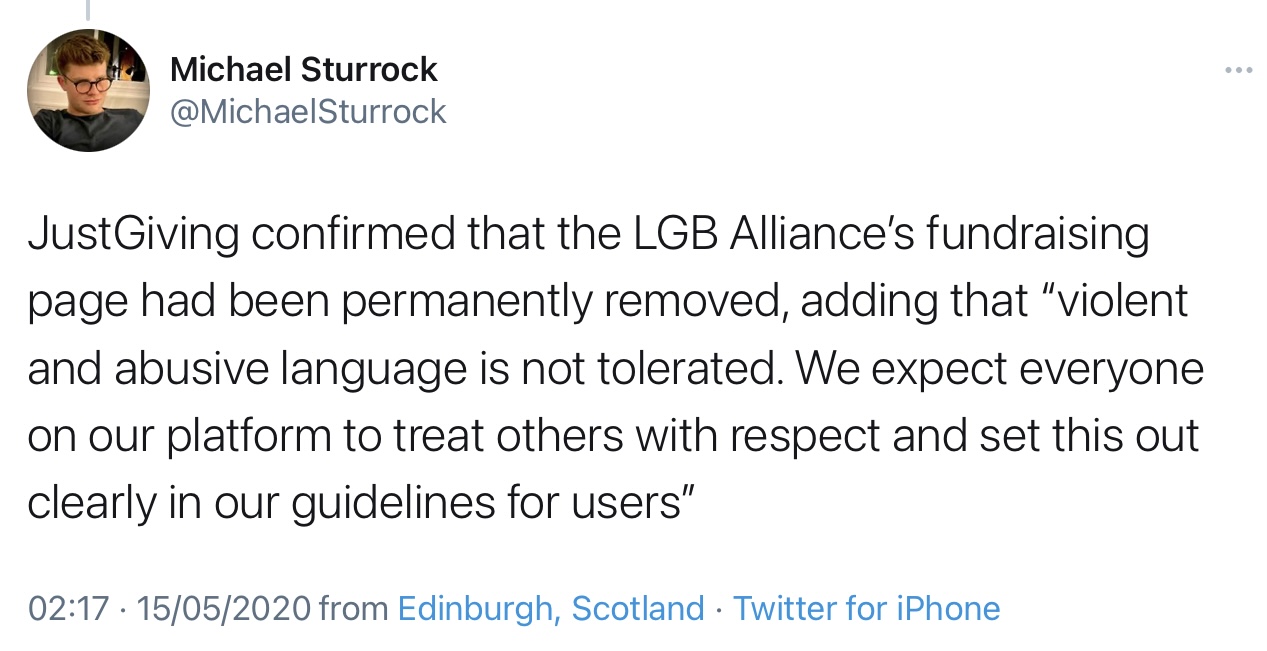Click the display name Michael Sturrock

click(304, 69)
